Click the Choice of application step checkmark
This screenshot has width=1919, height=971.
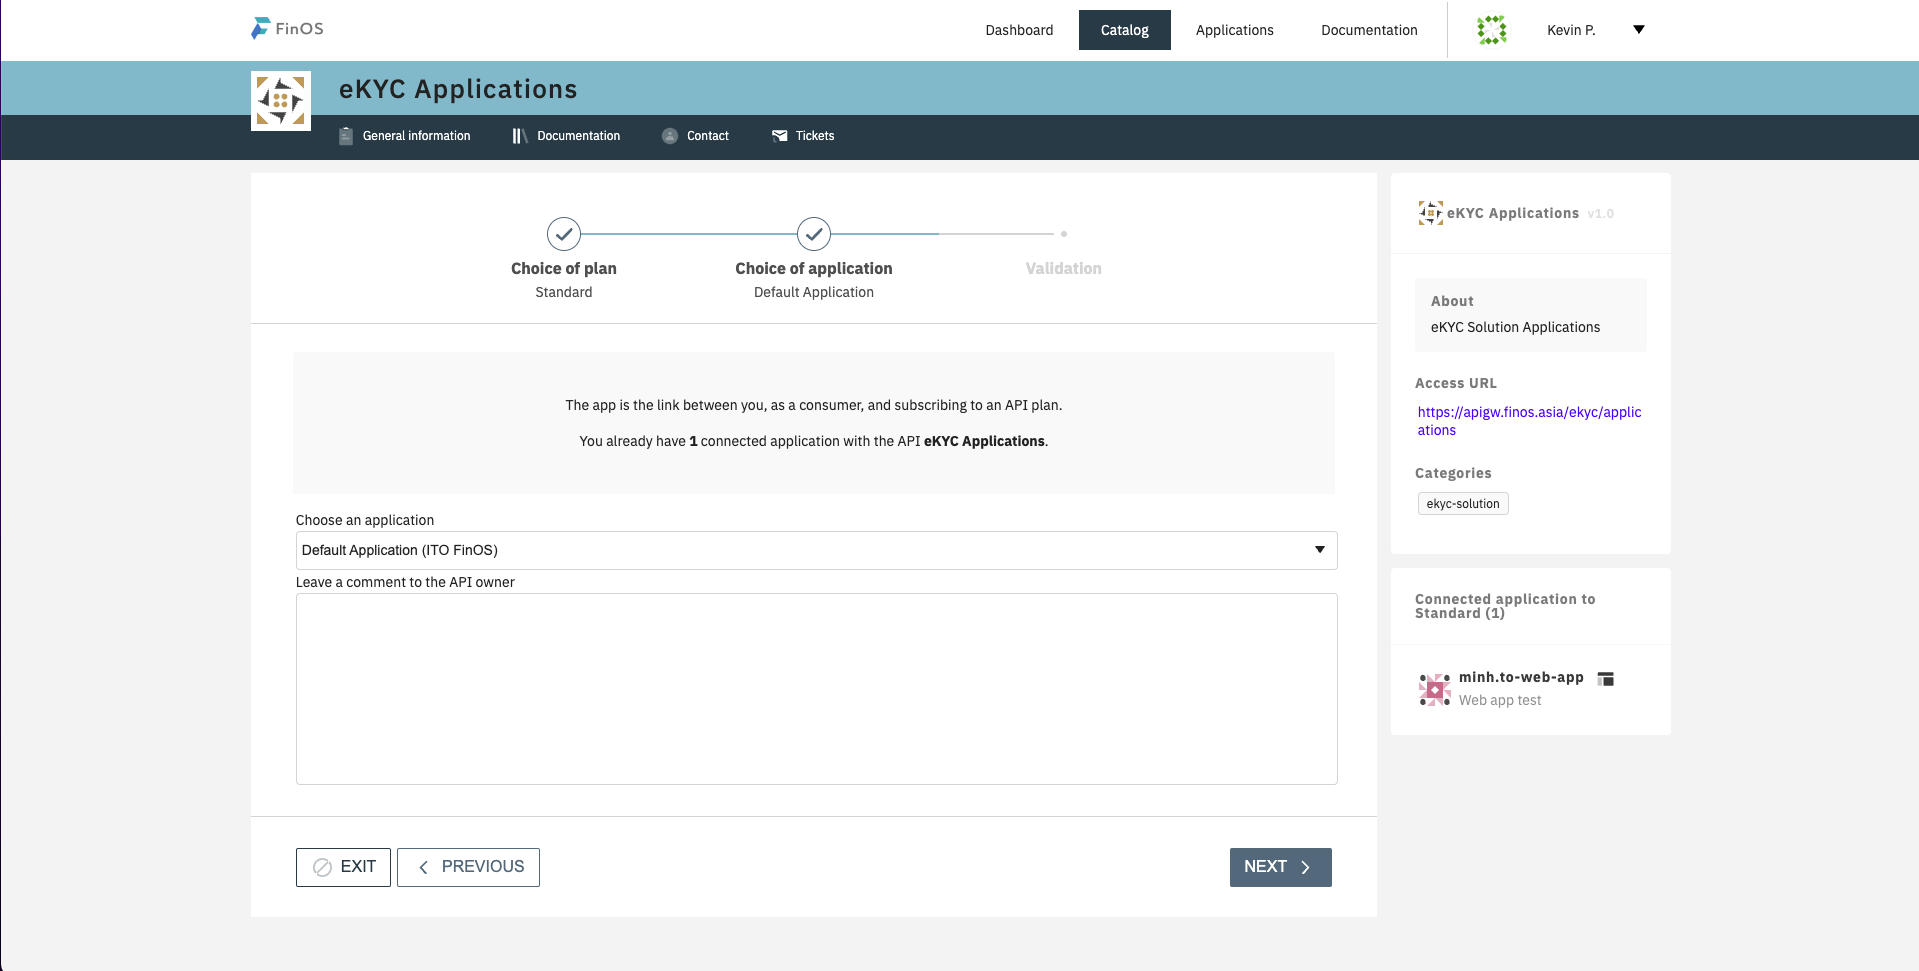[x=814, y=234]
